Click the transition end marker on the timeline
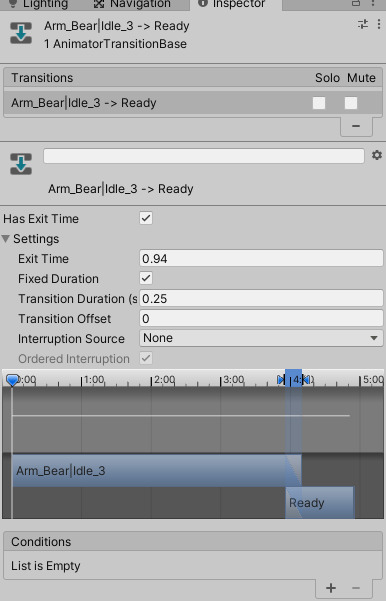The height and width of the screenshot is (601, 386). 306,380
